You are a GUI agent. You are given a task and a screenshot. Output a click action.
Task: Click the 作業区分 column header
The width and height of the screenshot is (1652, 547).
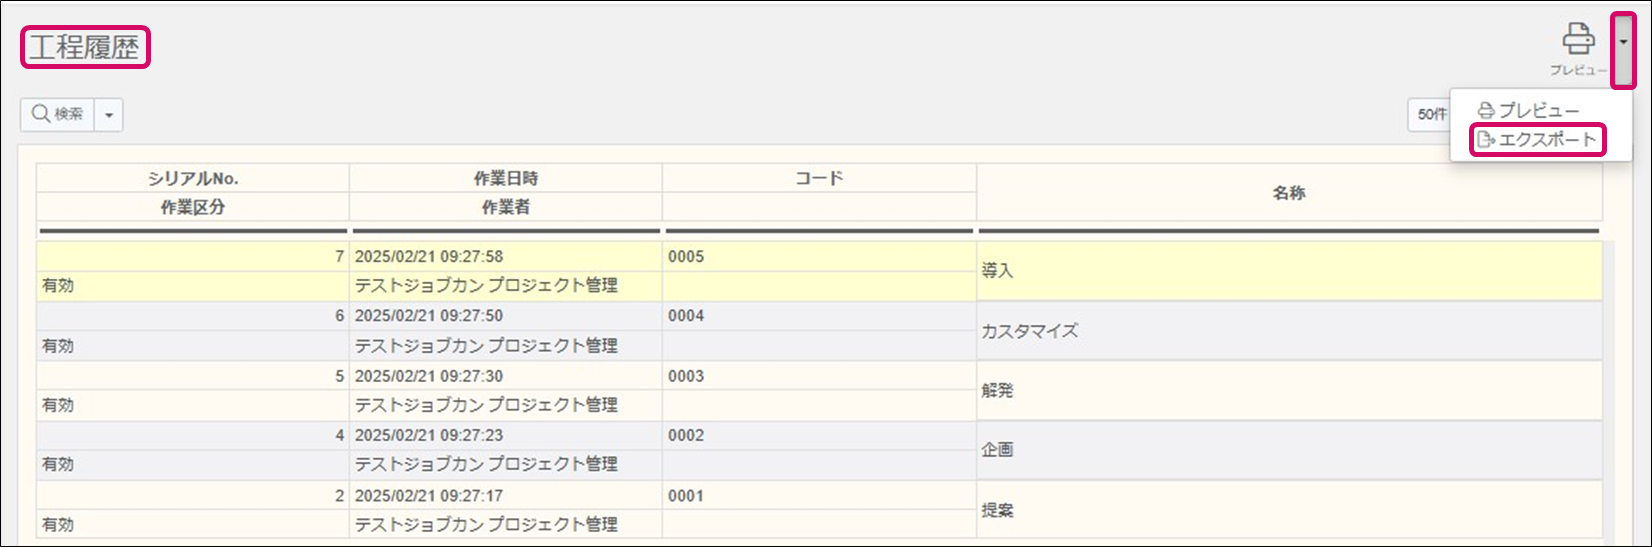click(193, 207)
